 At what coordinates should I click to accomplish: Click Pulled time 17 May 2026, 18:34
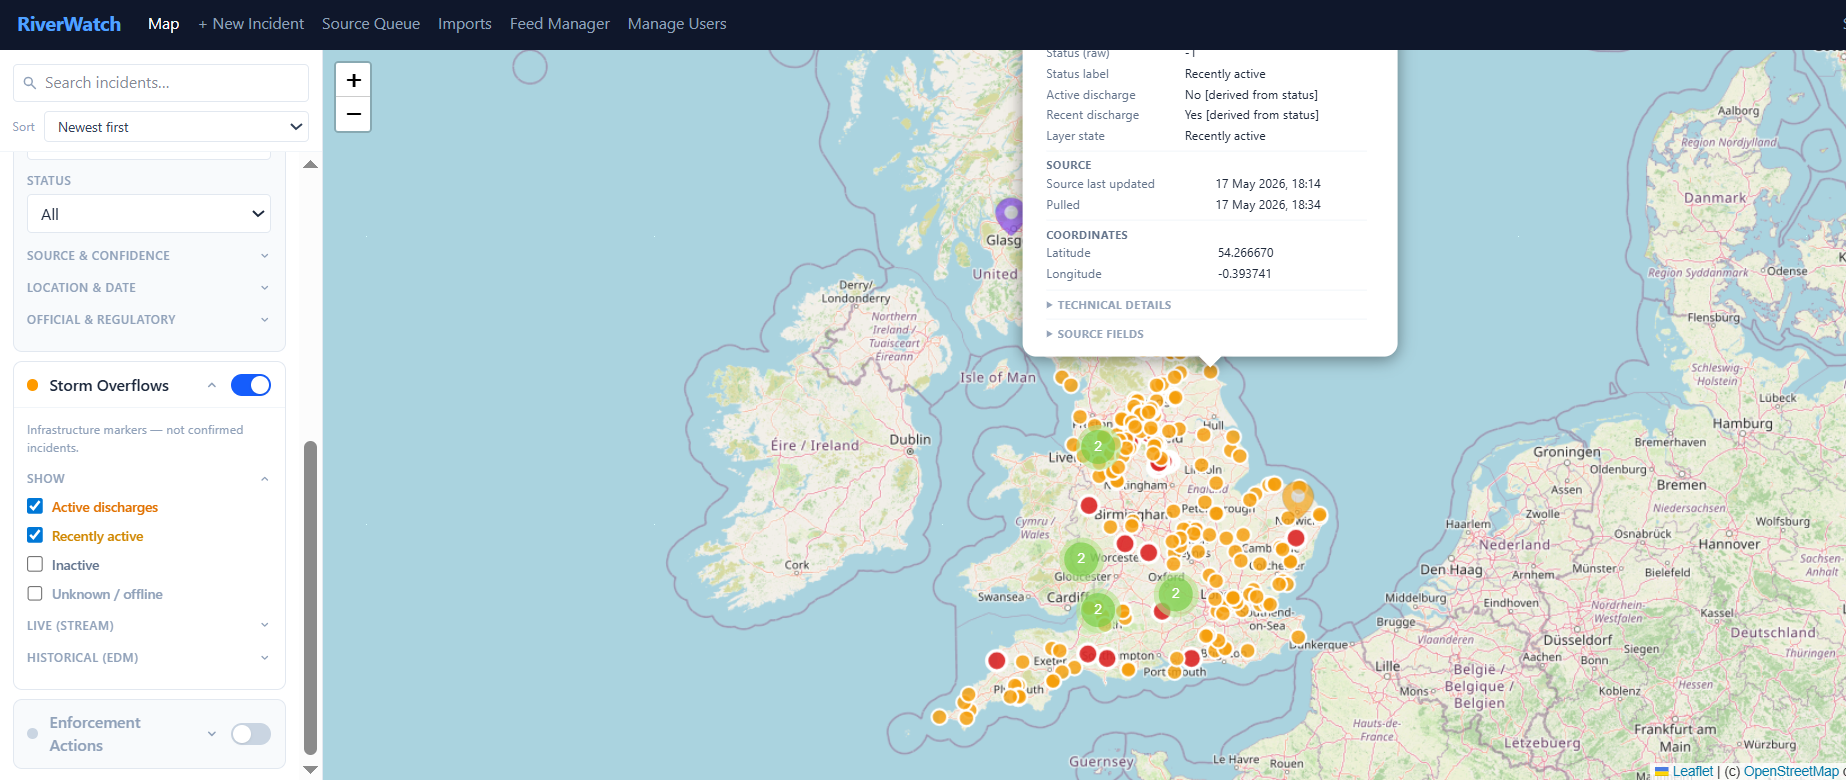click(x=1268, y=205)
